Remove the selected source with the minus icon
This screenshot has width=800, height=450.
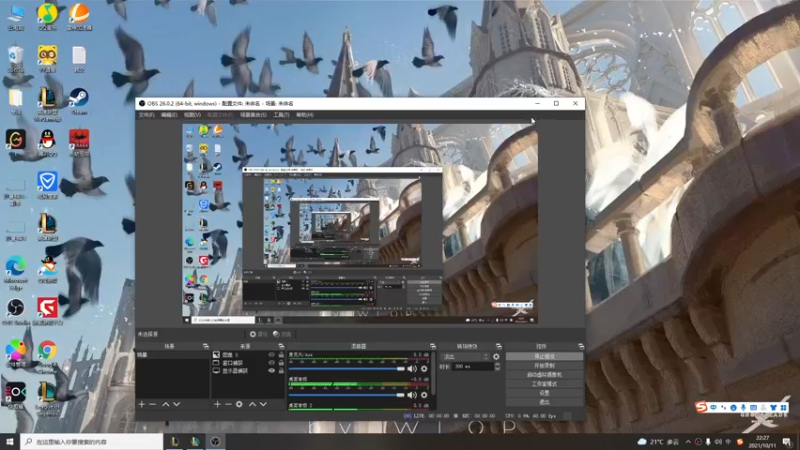[x=228, y=404]
